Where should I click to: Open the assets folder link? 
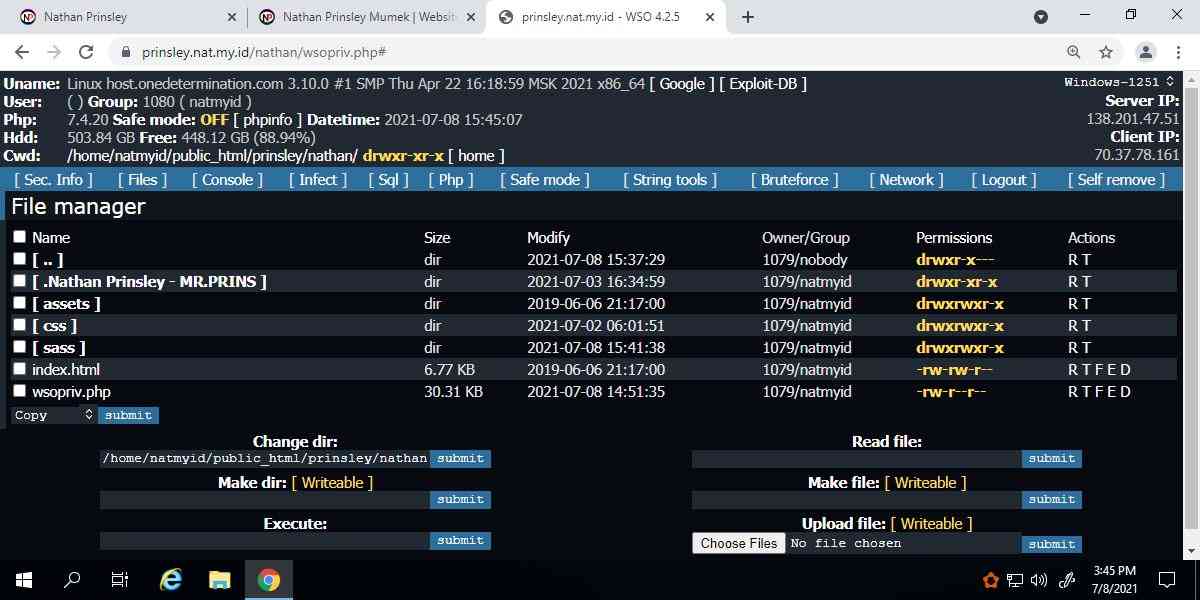pyautogui.click(x=66, y=304)
